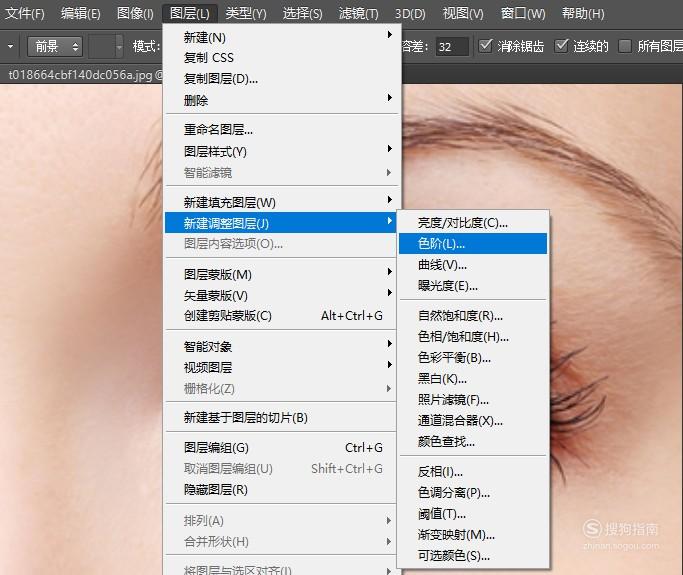Select 黑白(K)... adjustment layer

point(473,379)
